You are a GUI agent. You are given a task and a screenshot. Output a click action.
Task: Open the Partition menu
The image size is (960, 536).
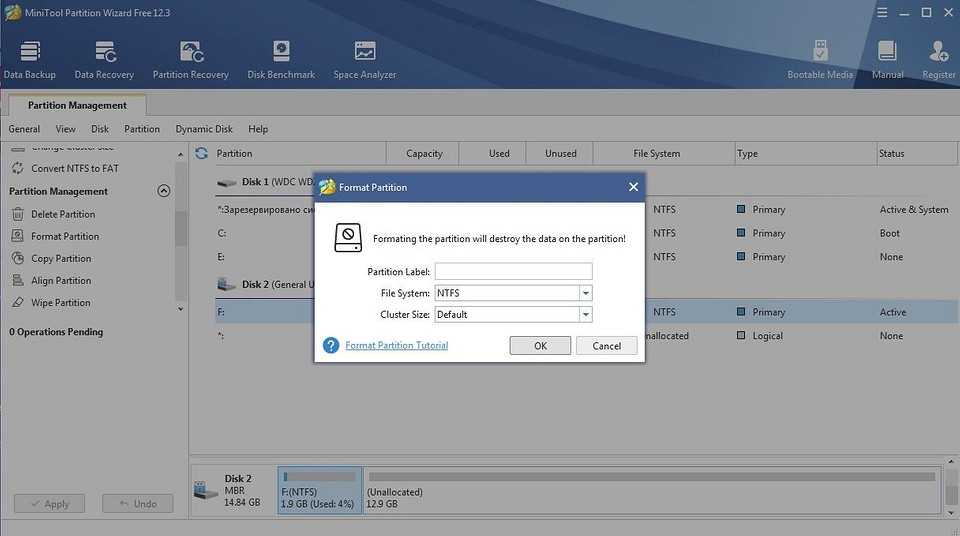pyautogui.click(x=142, y=129)
